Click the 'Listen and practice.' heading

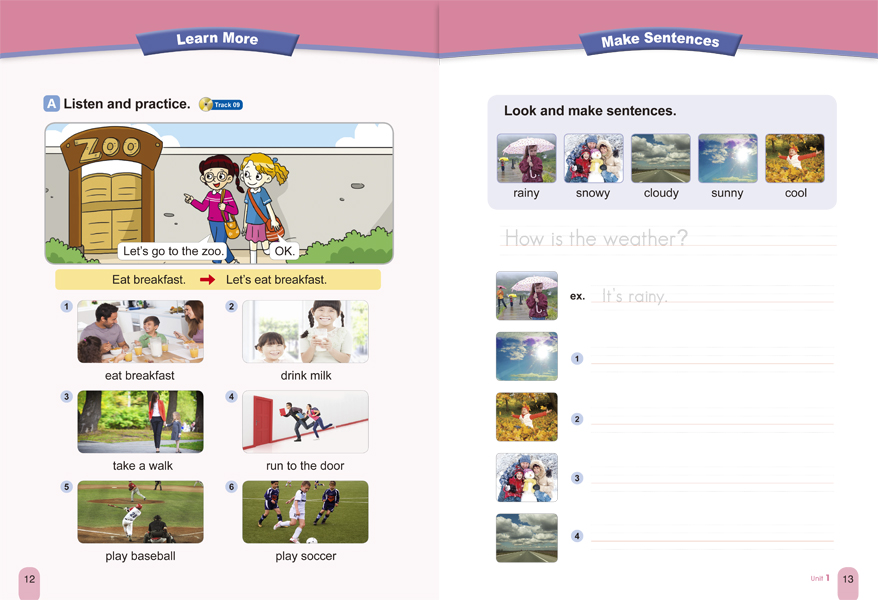pyautogui.click(x=127, y=104)
